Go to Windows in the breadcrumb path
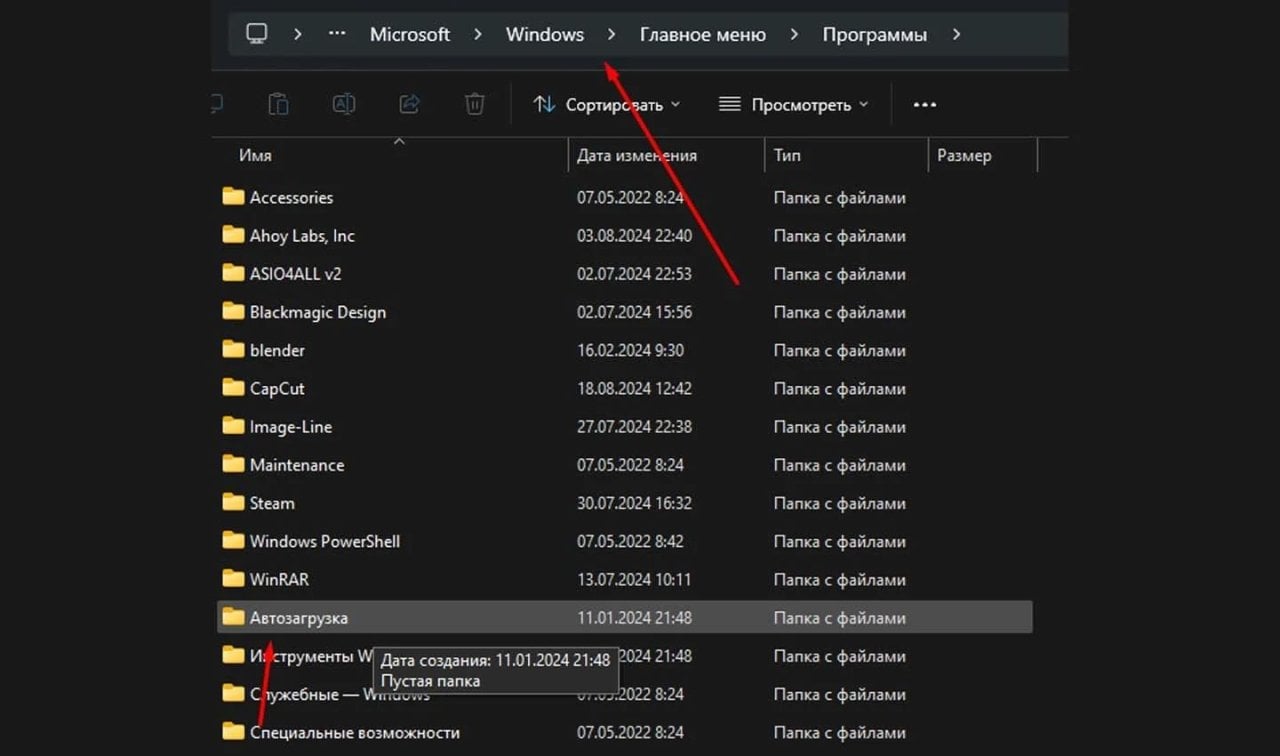 pos(544,34)
